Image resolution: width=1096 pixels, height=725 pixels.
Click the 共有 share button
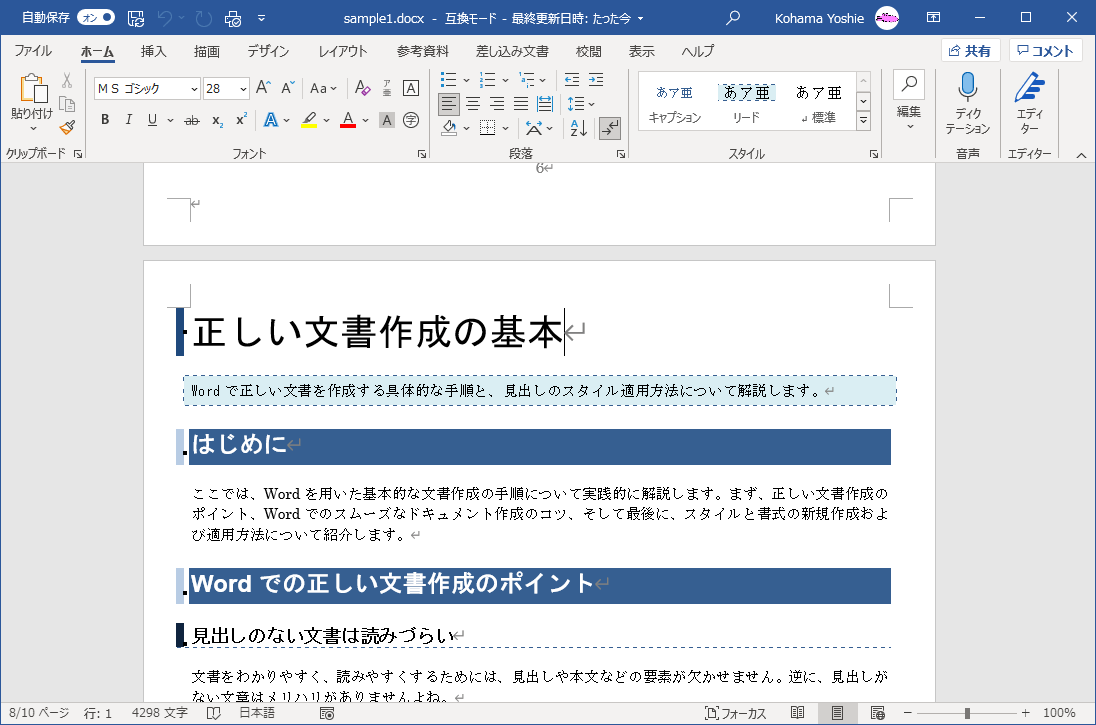[970, 50]
